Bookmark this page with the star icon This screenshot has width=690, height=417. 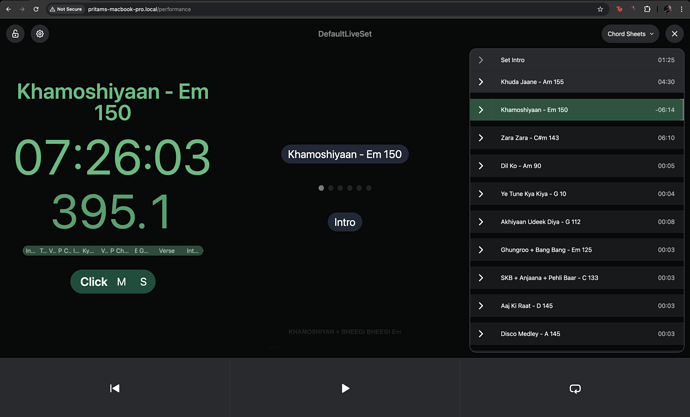click(x=600, y=9)
